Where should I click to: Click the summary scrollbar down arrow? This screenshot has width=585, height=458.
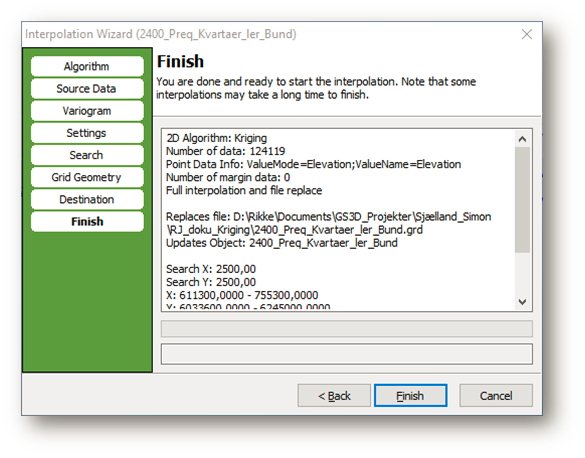pyautogui.click(x=522, y=302)
